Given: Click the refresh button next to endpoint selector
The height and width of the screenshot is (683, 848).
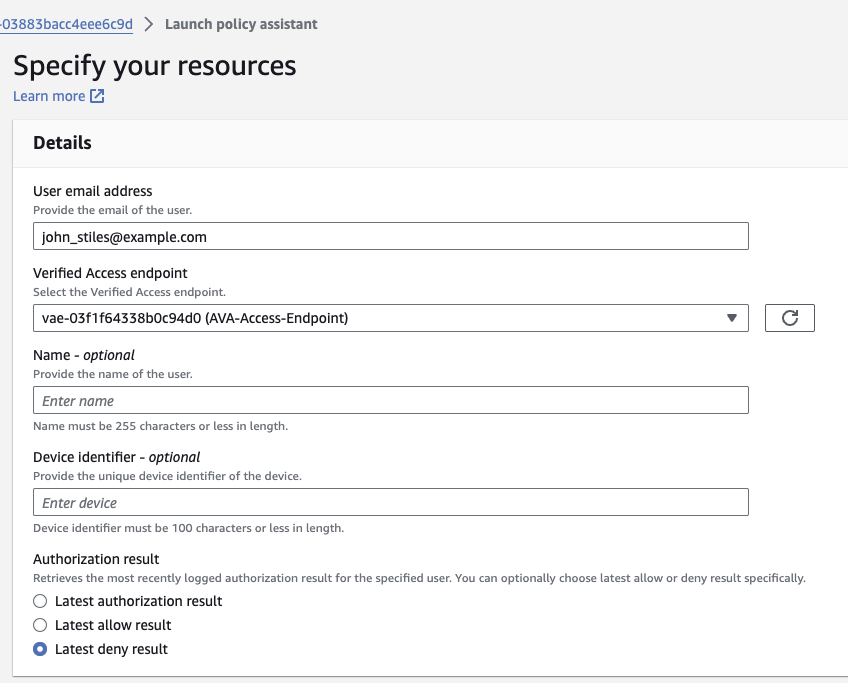Looking at the screenshot, I should (789, 317).
